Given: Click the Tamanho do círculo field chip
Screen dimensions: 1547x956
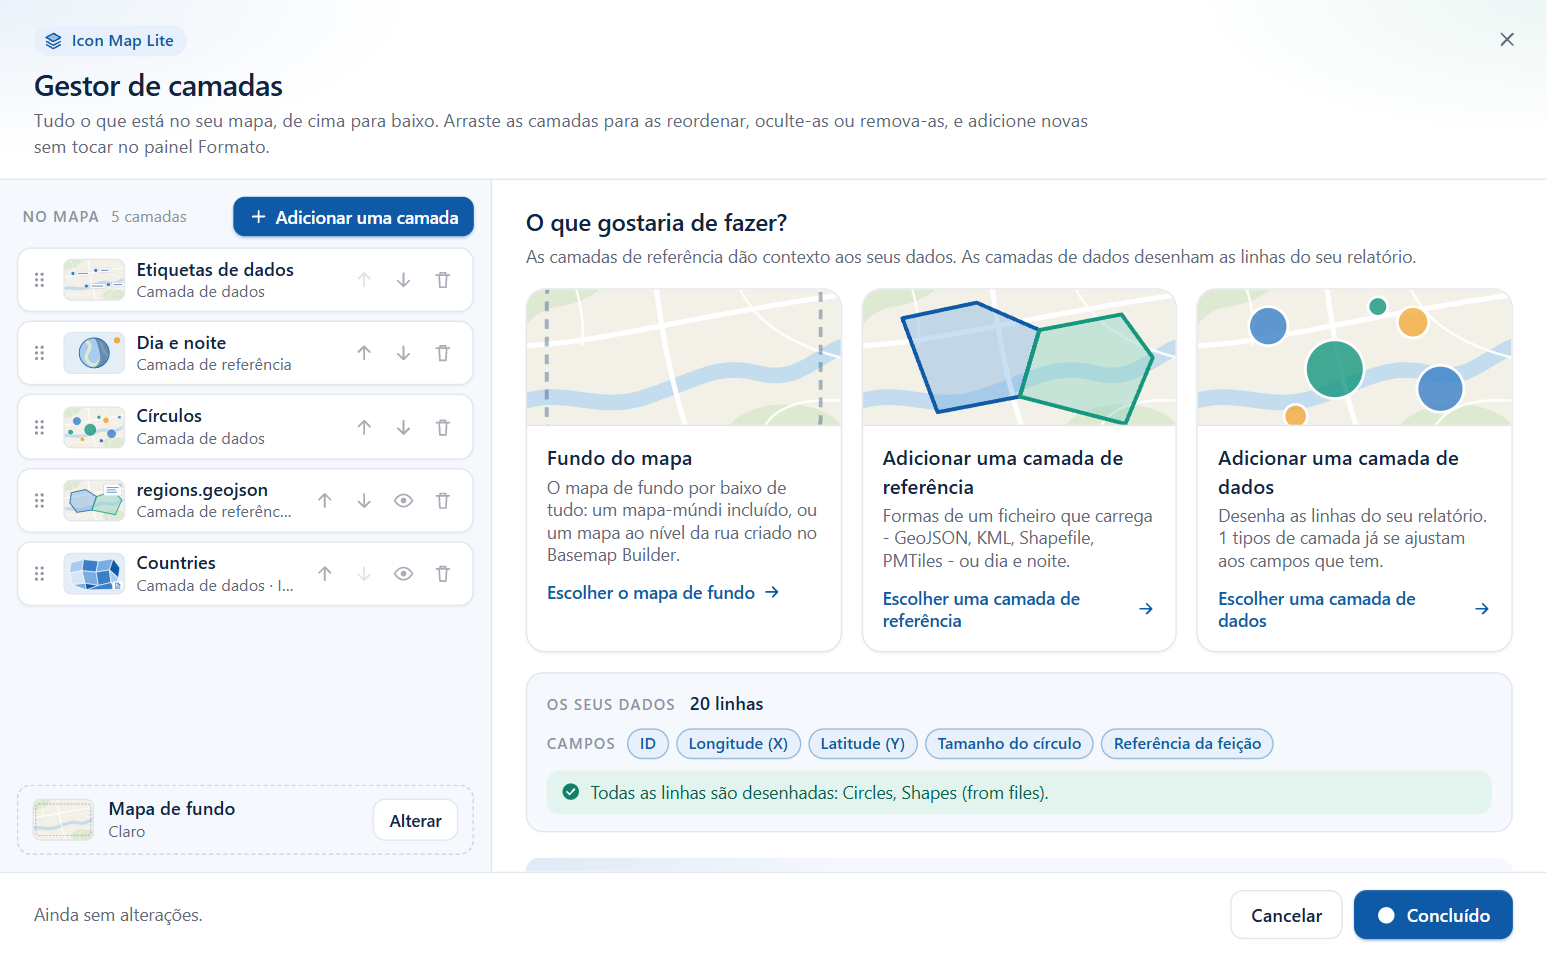Looking at the screenshot, I should click(x=1009, y=743).
